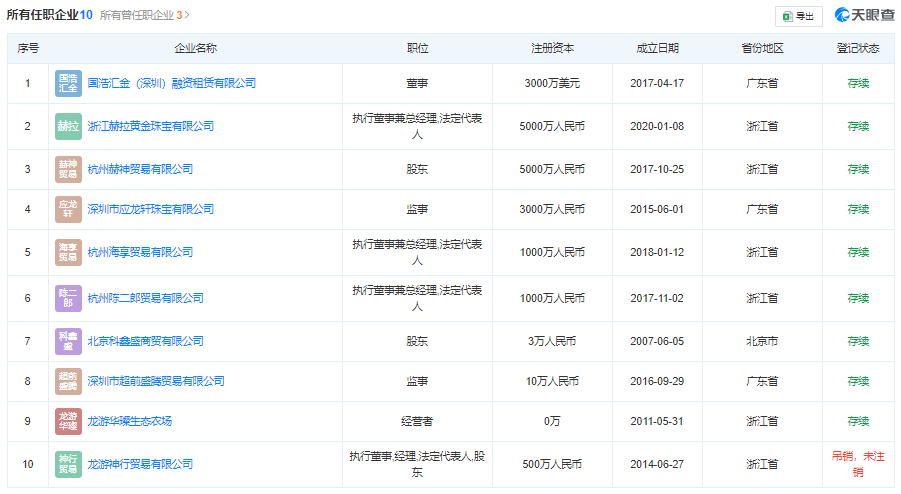Click the 陈二郎 purple logo icon
Viewport: 901px width, 494px height.
(68, 299)
